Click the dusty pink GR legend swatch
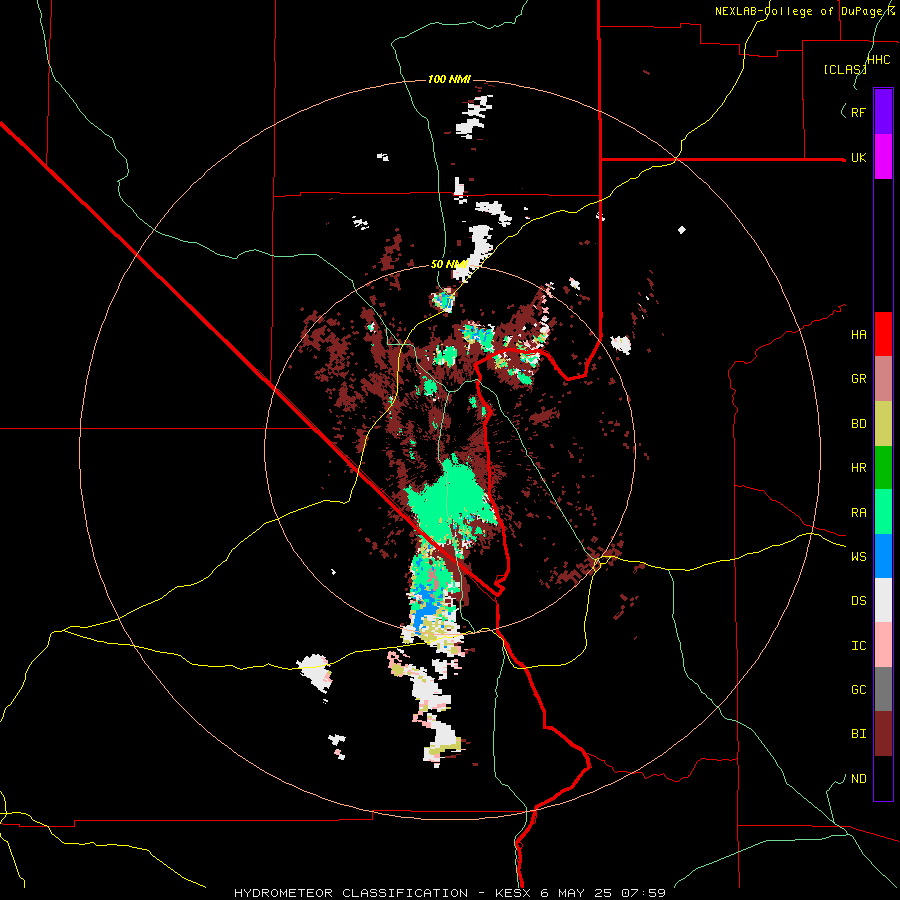The width and height of the screenshot is (900, 900). [883, 379]
